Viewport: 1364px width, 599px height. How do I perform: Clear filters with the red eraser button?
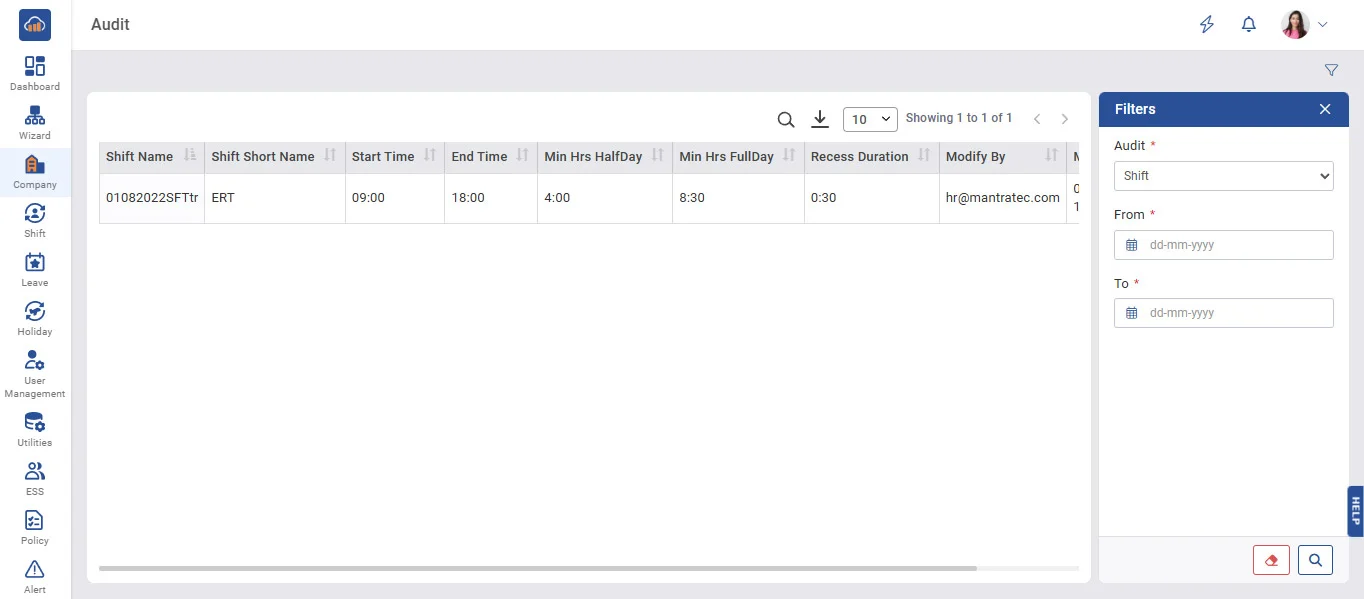click(x=1271, y=560)
